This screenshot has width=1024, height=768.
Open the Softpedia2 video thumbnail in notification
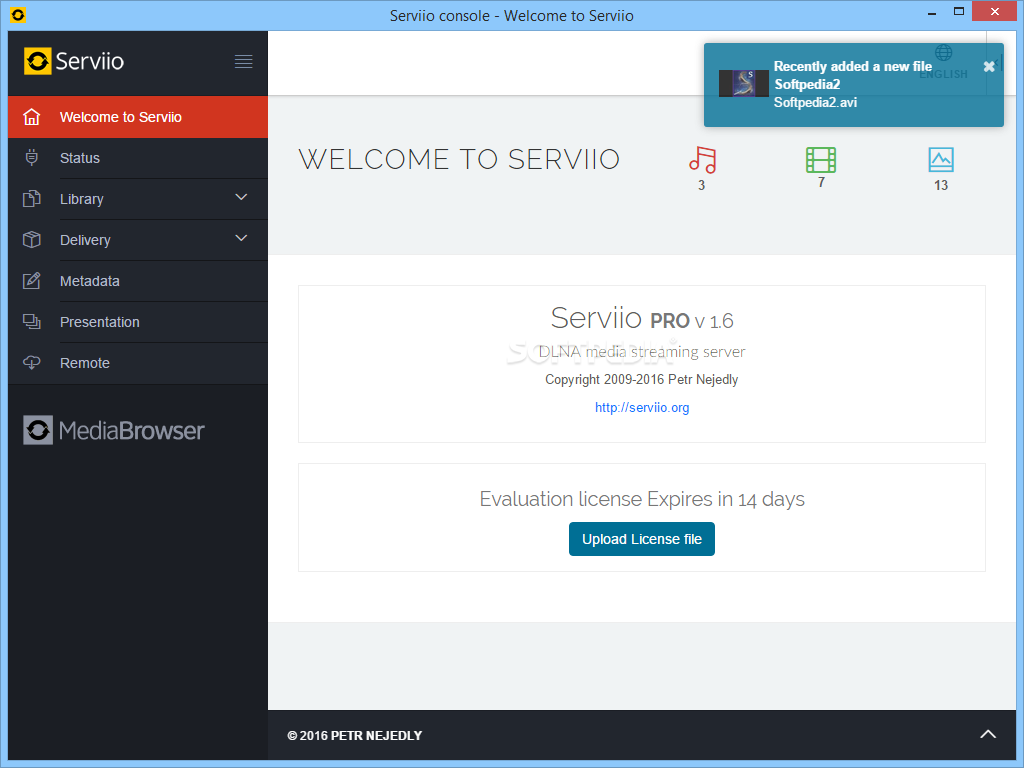point(744,84)
